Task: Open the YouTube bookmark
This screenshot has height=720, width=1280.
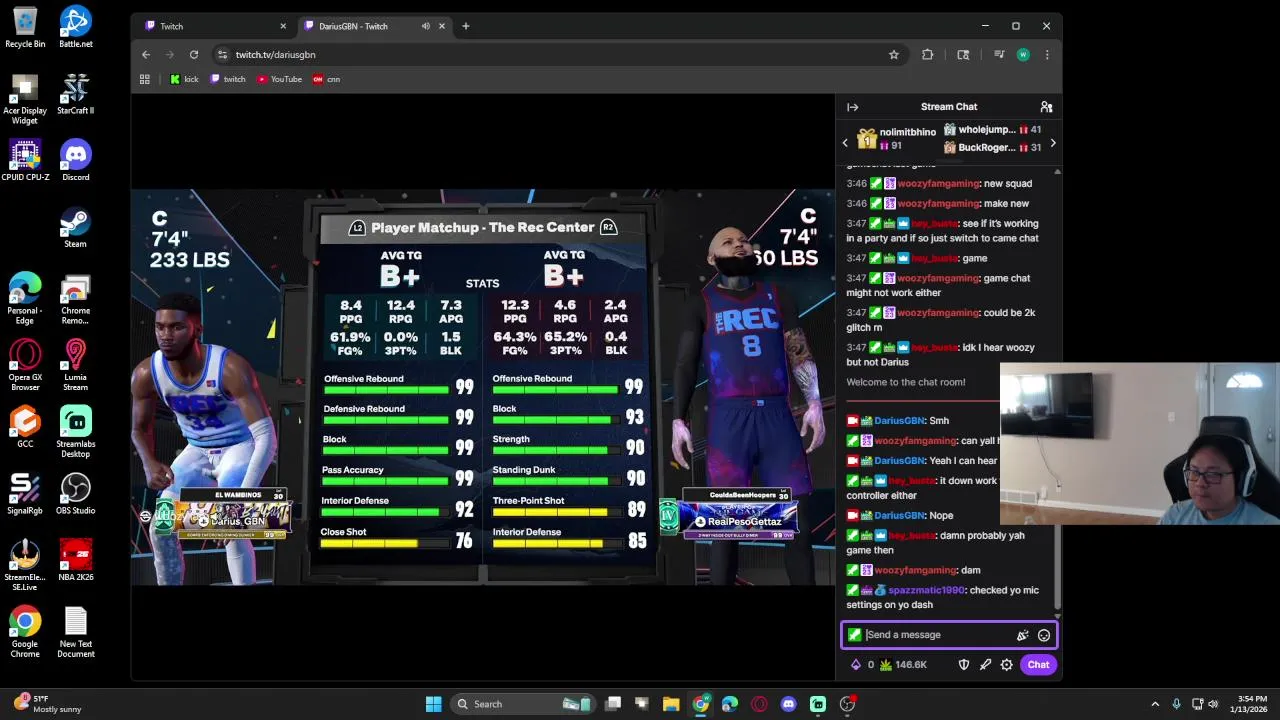Action: coord(279,79)
